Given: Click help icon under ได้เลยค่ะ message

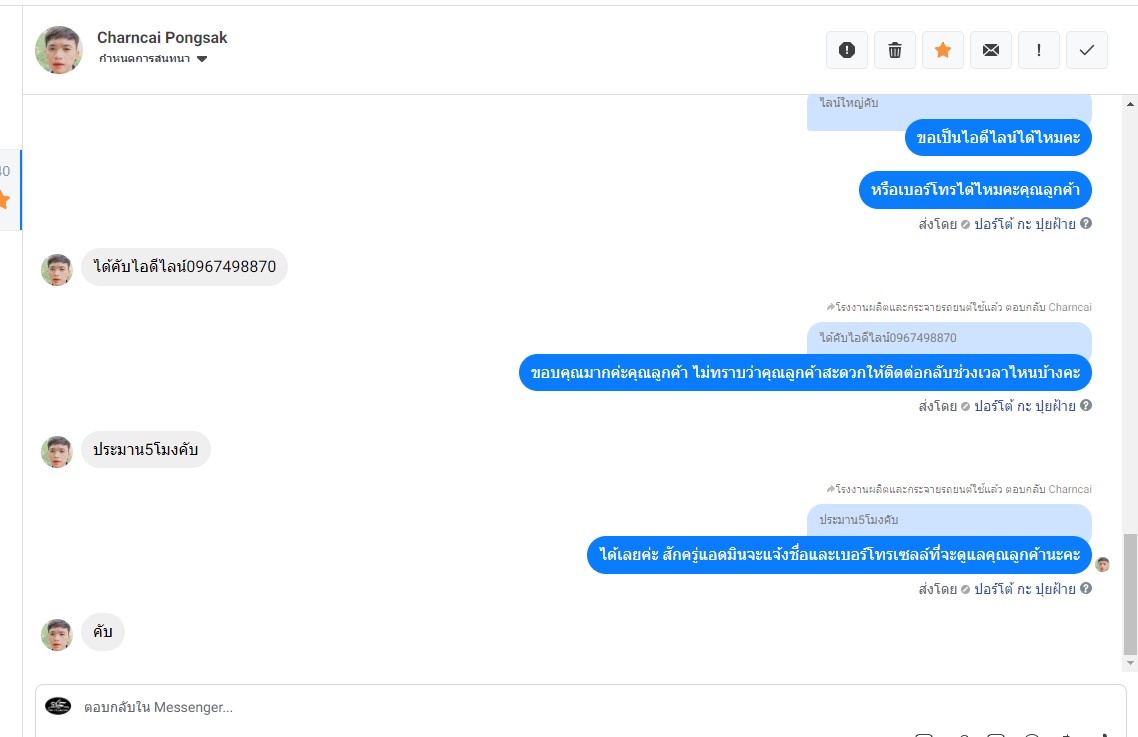Looking at the screenshot, I should [x=1086, y=588].
